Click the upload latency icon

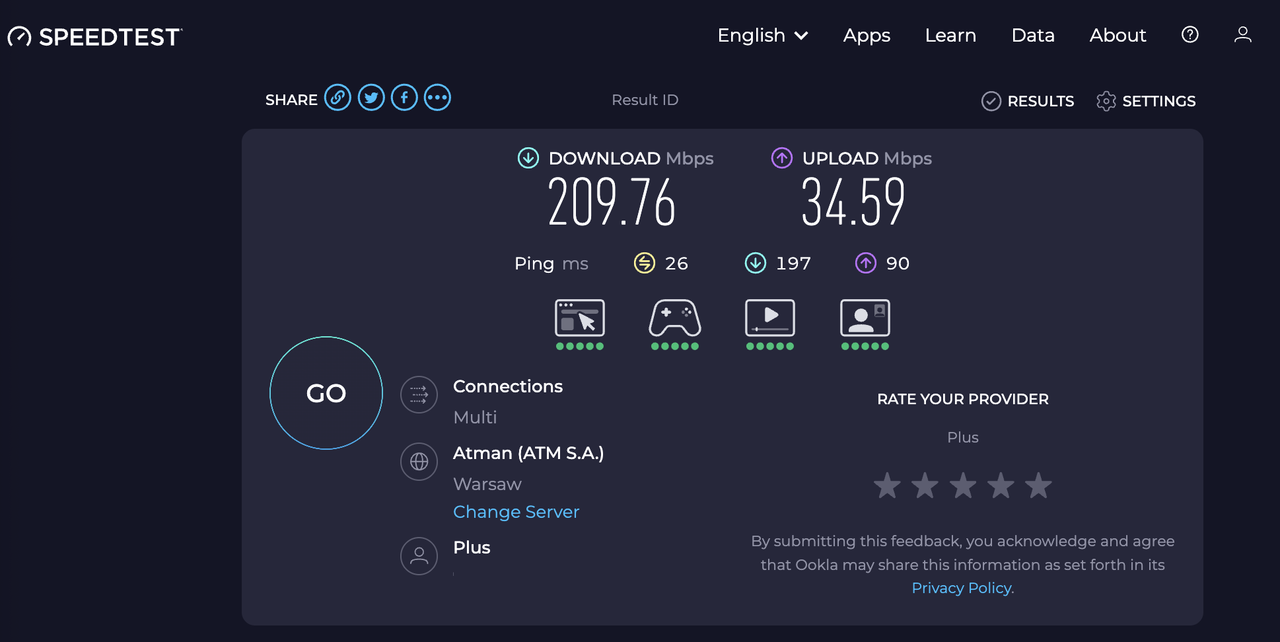[866, 263]
